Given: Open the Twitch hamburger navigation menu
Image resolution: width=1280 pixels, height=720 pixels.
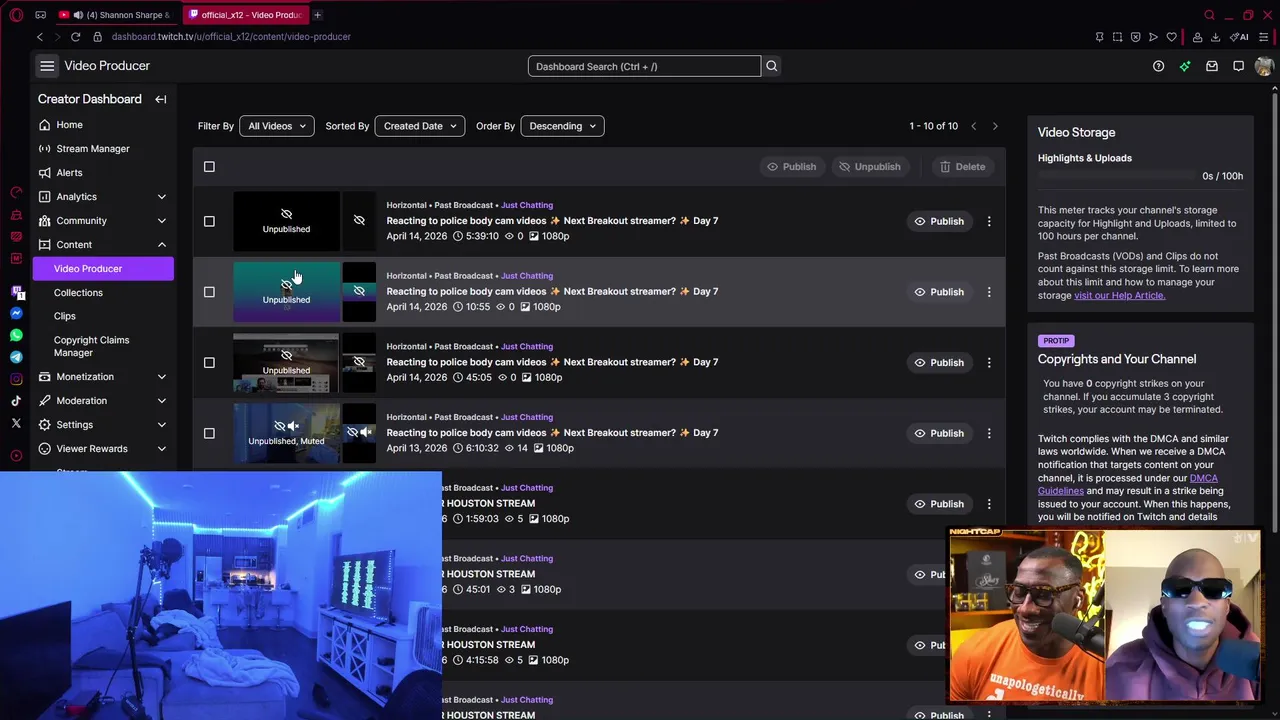Looking at the screenshot, I should tap(47, 66).
